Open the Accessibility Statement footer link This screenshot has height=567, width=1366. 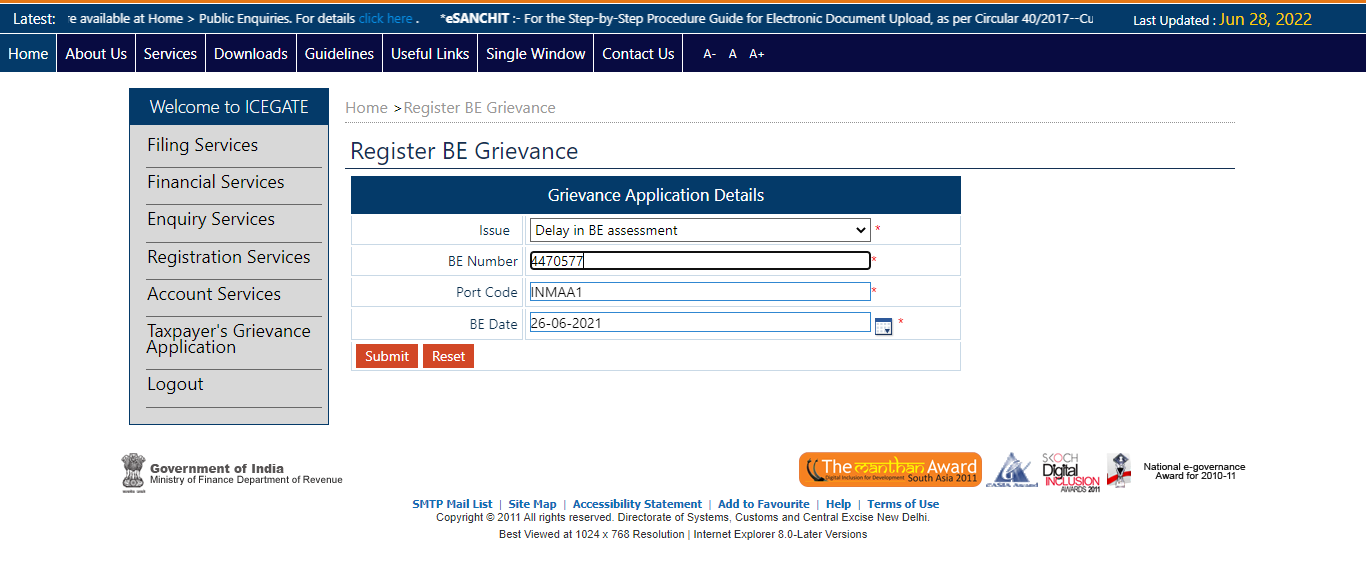(637, 504)
